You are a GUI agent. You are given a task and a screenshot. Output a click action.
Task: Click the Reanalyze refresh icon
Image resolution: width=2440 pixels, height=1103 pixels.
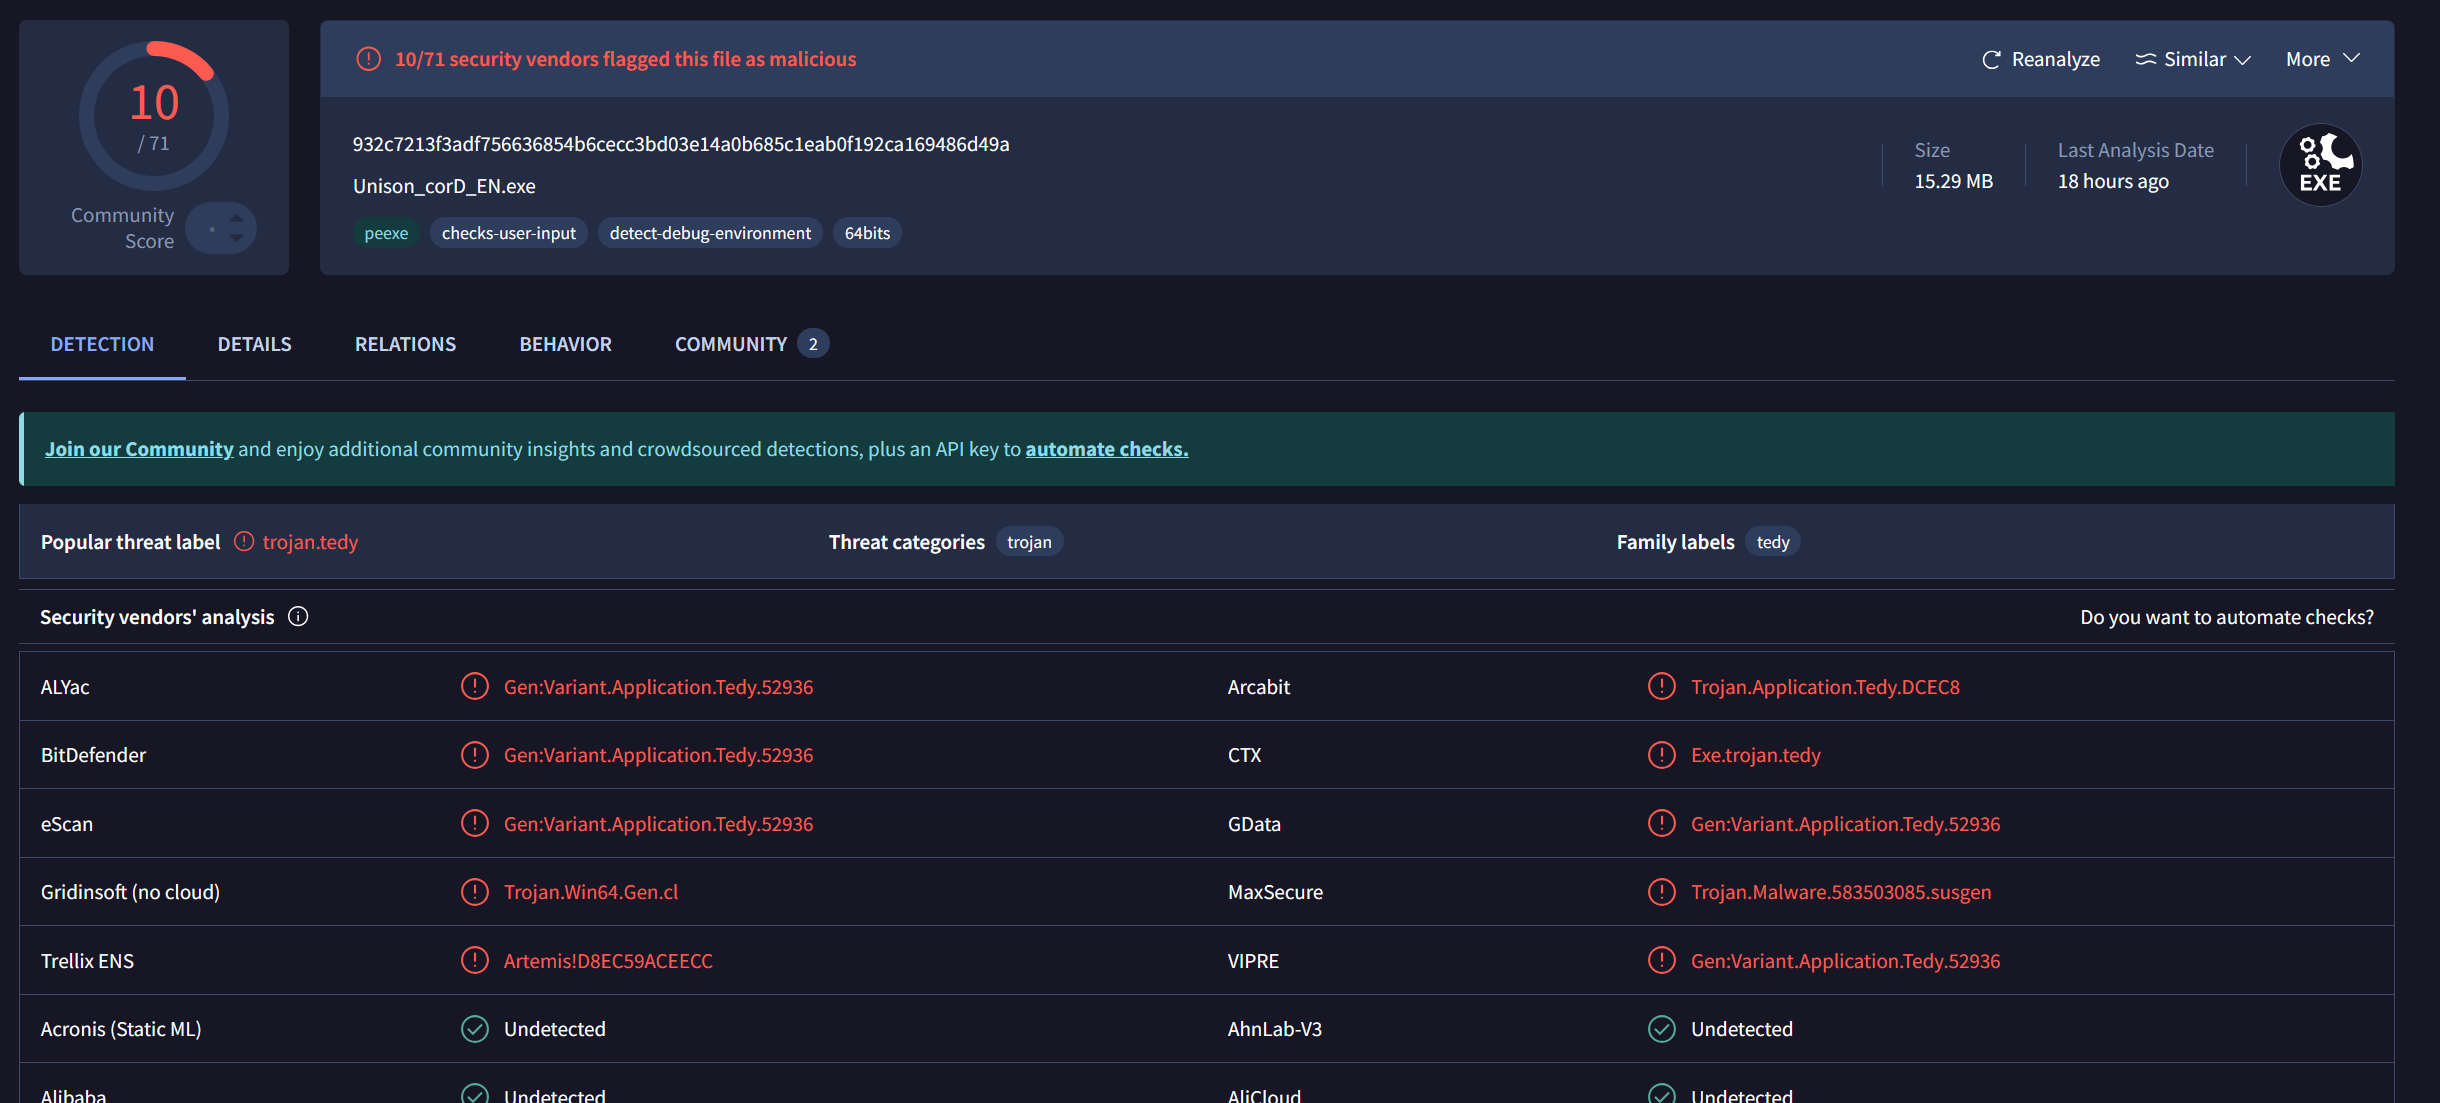tap(1991, 60)
